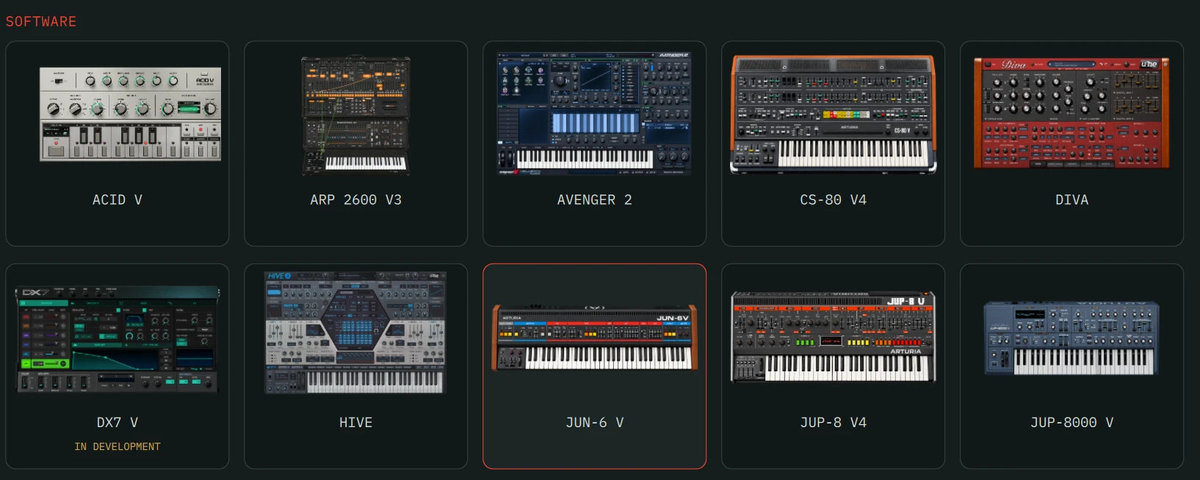Screen dimensions: 1200x480
Task: Select the JUP-8000 V thumbnail
Action: [x=1072, y=338]
